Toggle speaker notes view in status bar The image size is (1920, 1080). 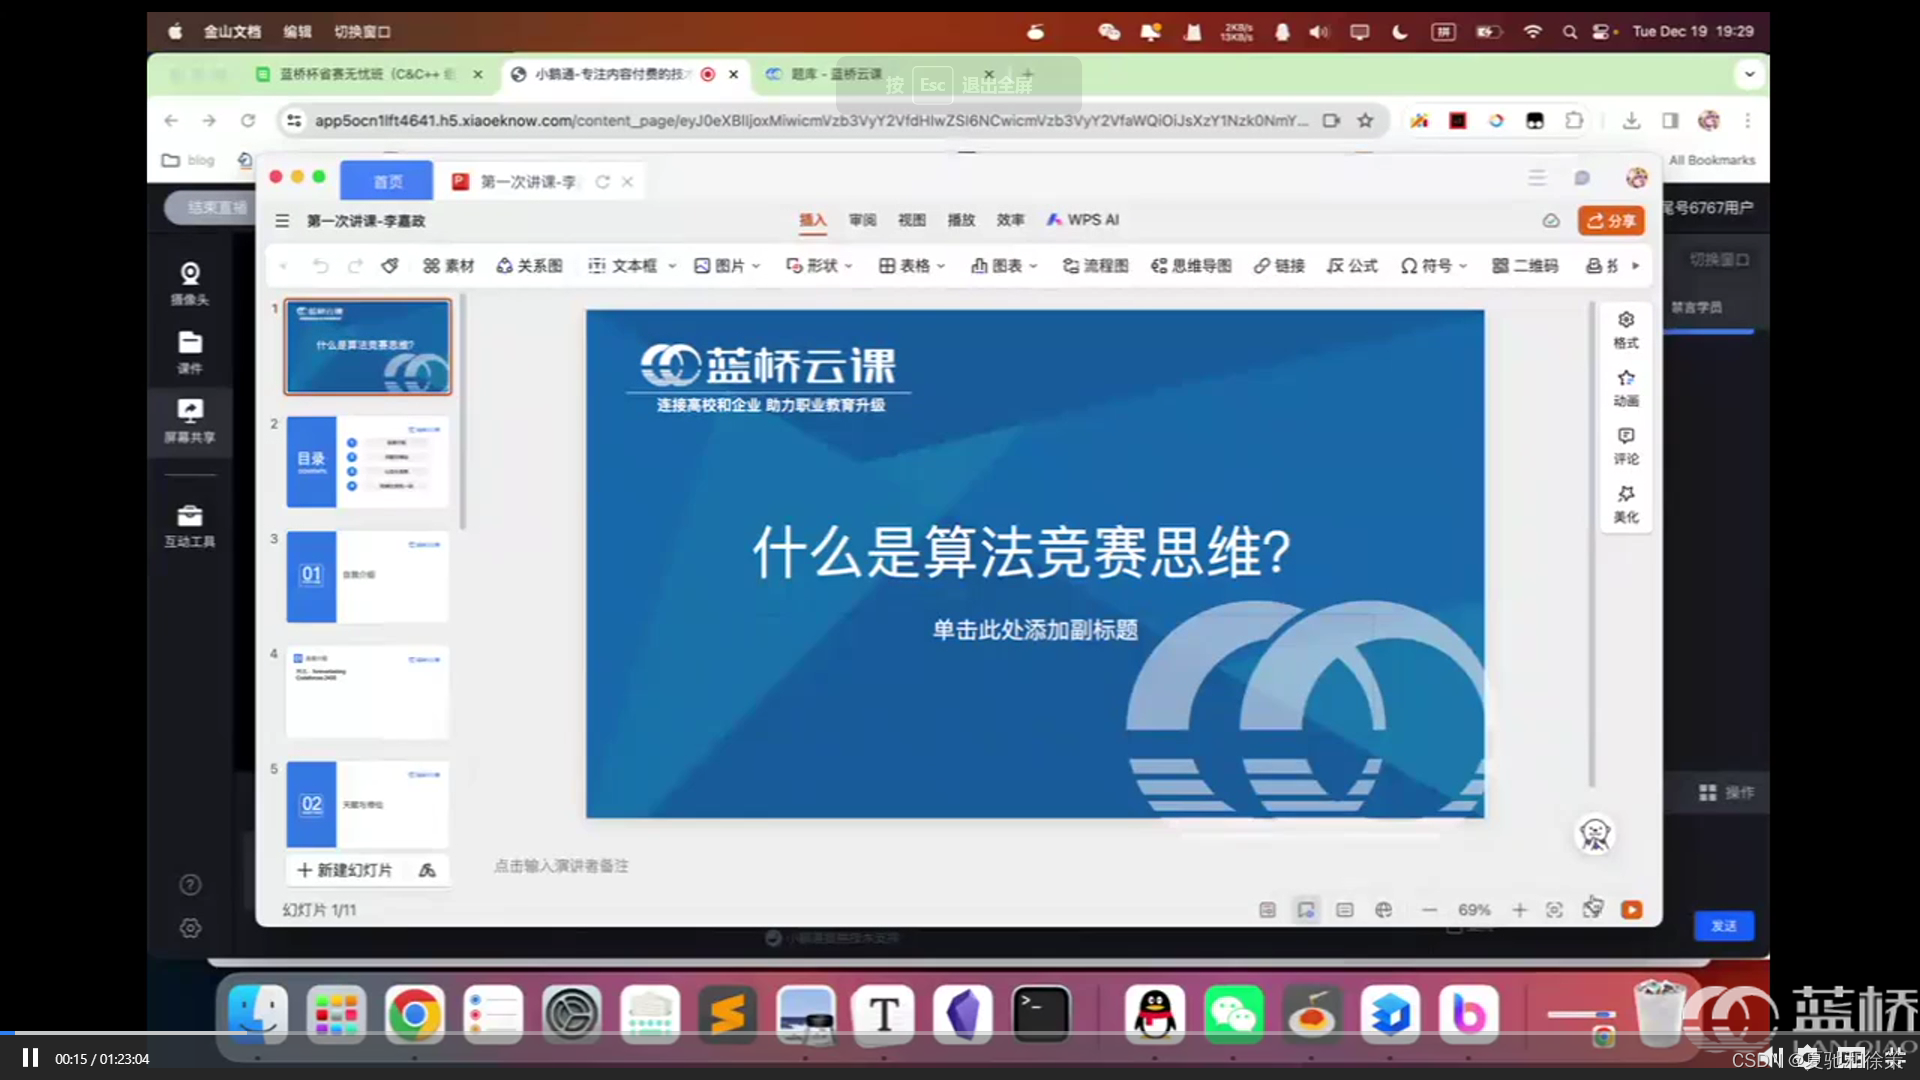[1345, 909]
